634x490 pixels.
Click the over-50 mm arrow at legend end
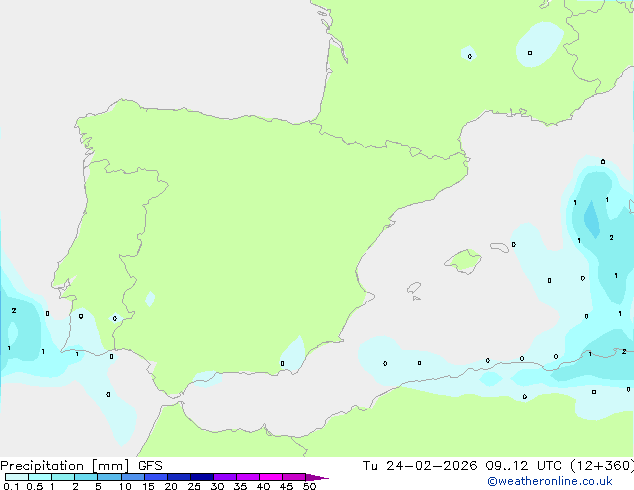click(x=317, y=477)
